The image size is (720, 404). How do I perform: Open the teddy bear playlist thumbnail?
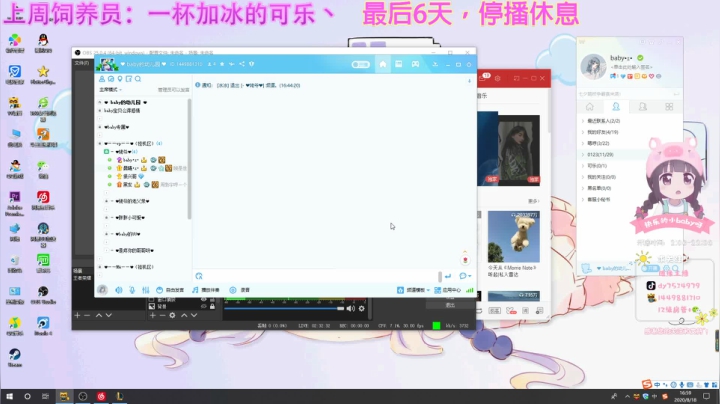513,236
